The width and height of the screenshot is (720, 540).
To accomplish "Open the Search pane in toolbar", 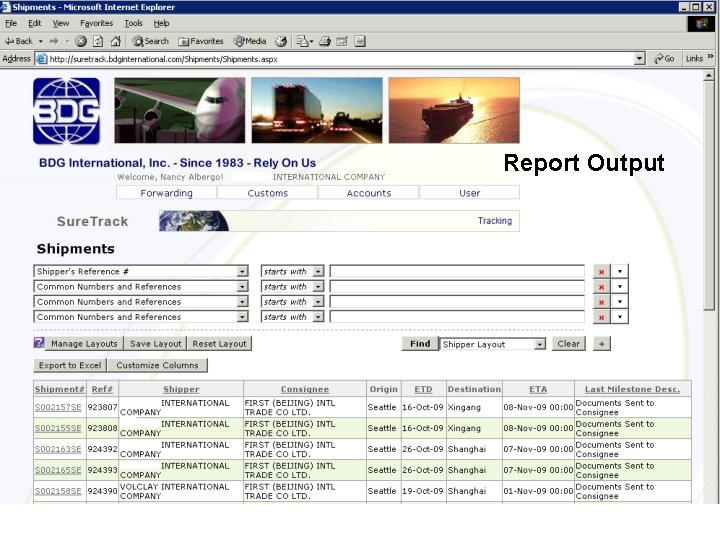I will [151, 41].
